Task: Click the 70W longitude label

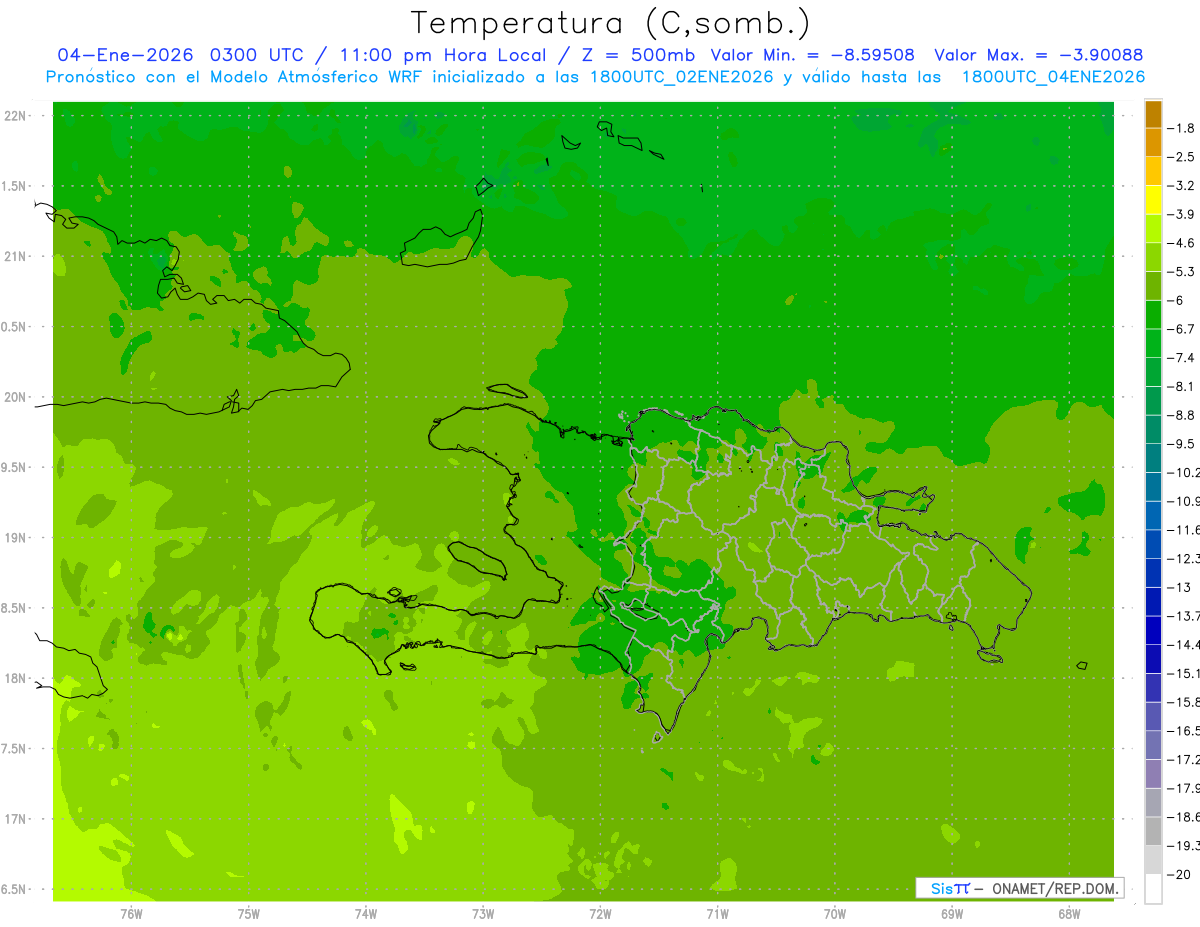Action: point(834,914)
